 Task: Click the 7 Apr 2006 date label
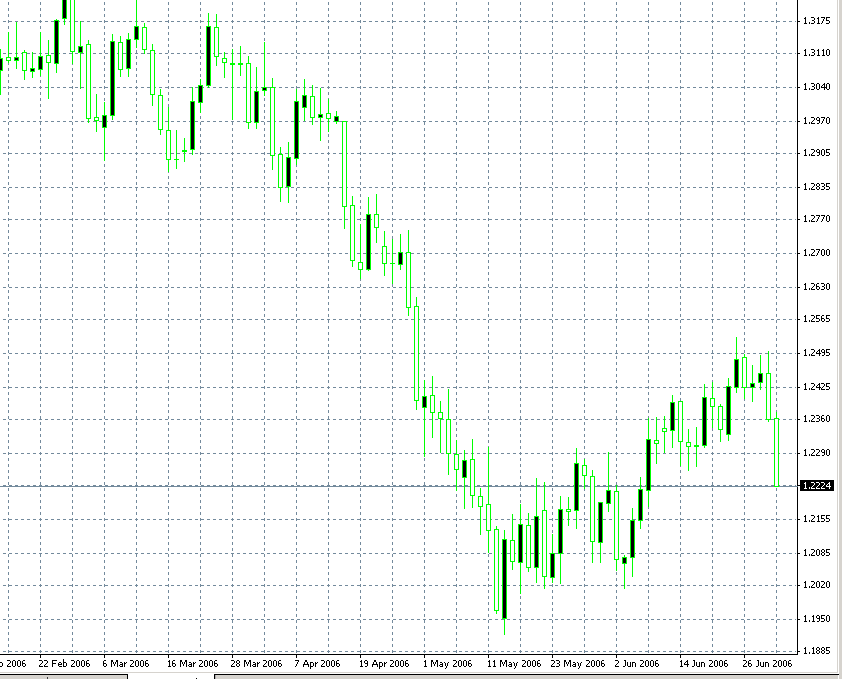click(x=317, y=664)
